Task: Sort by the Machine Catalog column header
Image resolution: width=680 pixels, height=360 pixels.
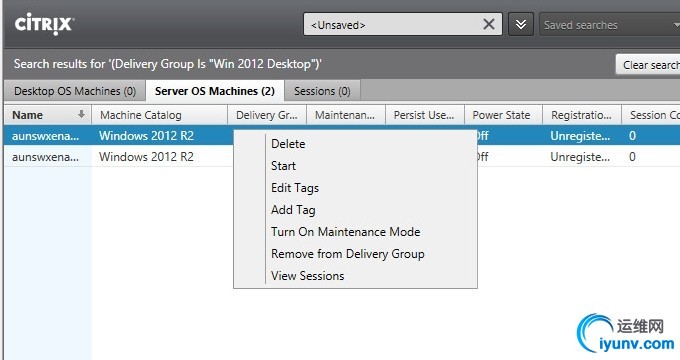Action: (160, 115)
